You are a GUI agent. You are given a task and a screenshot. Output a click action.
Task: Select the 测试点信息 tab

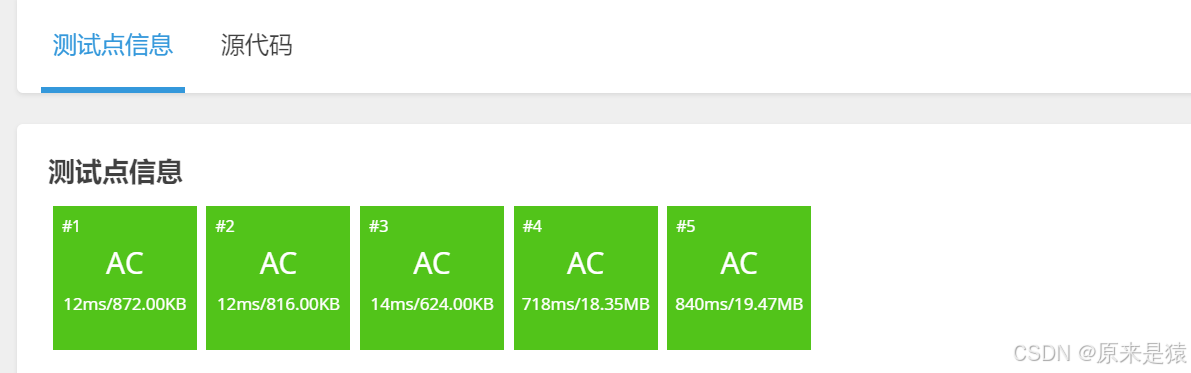pos(112,46)
